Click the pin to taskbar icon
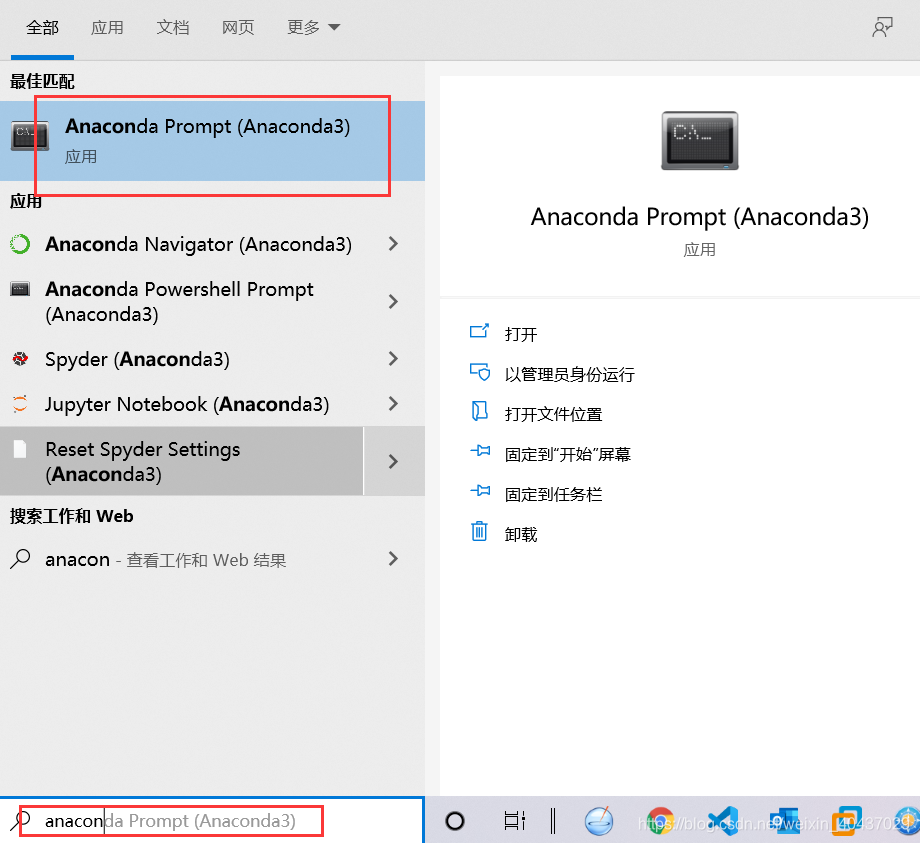The height and width of the screenshot is (843, 920). [480, 490]
